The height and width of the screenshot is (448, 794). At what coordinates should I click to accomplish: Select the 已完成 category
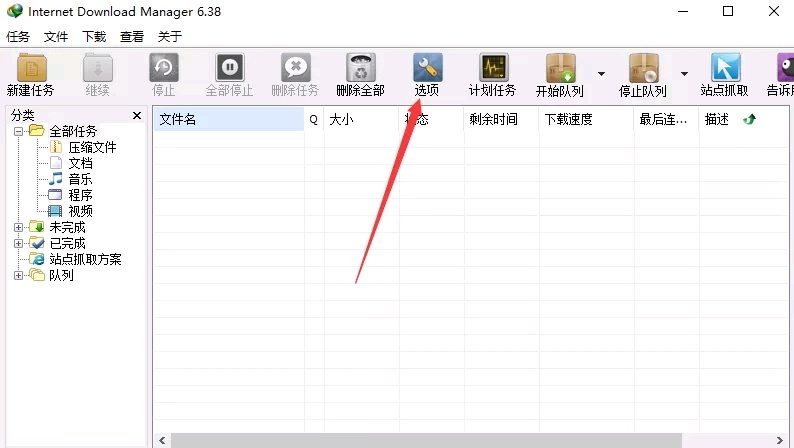(x=67, y=243)
